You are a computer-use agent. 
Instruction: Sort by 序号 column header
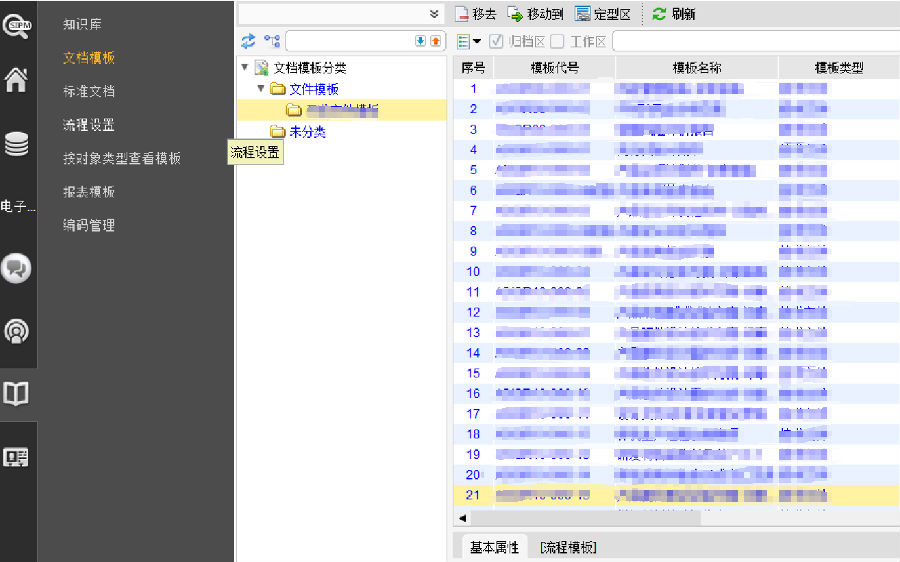point(474,68)
